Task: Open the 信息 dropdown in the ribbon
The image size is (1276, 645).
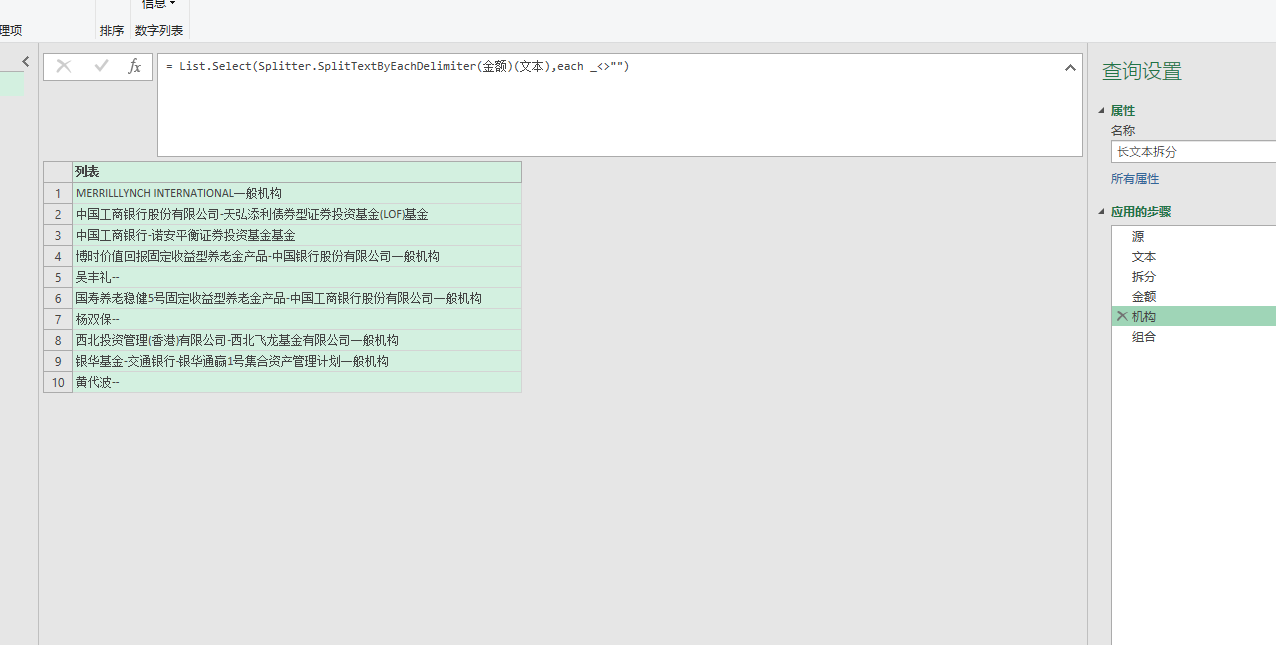Action: tap(158, 4)
